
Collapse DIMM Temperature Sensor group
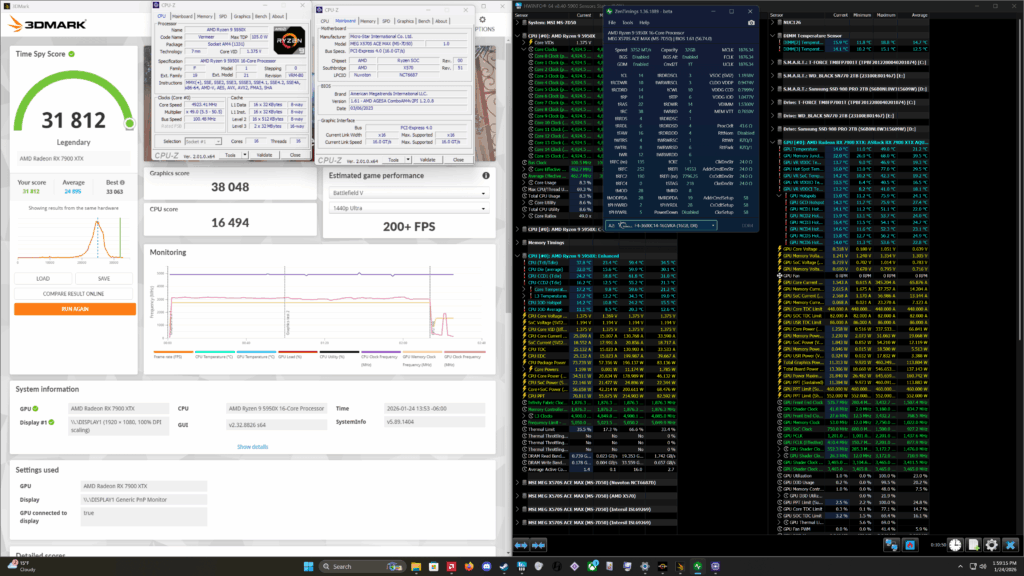pyautogui.click(x=773, y=35)
